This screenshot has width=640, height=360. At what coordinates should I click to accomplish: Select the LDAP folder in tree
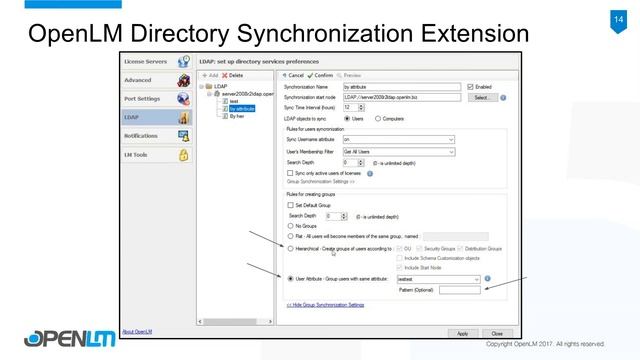pyautogui.click(x=217, y=87)
